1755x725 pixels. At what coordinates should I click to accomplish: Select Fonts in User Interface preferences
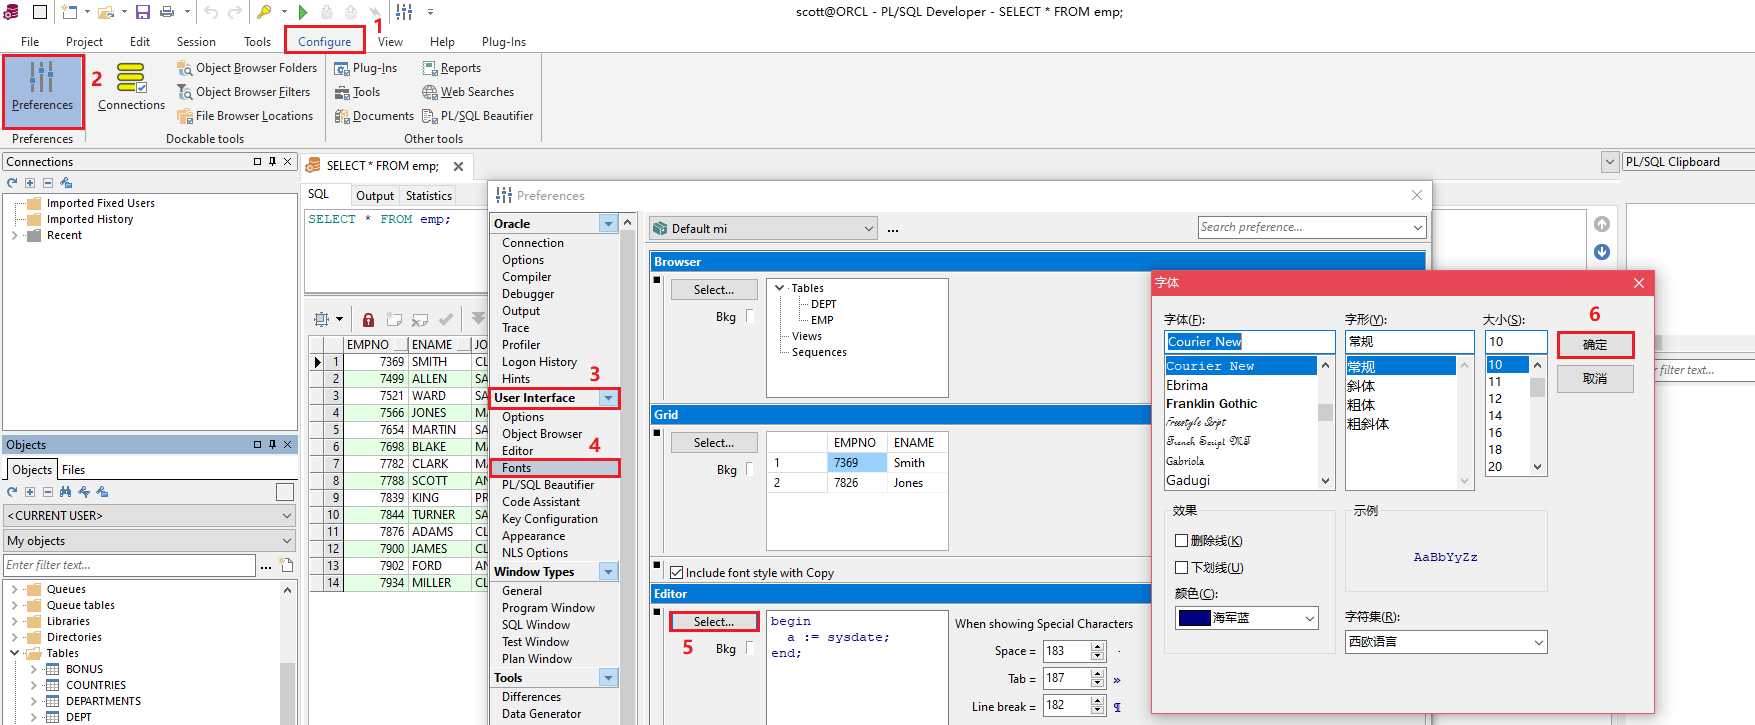[555, 468]
